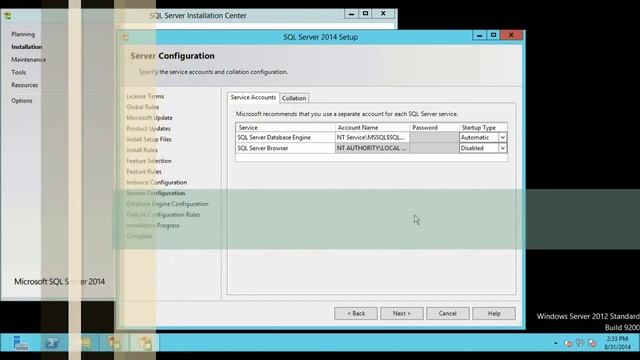Open Server Manager from the taskbar
The image size is (640, 360).
click(20, 343)
